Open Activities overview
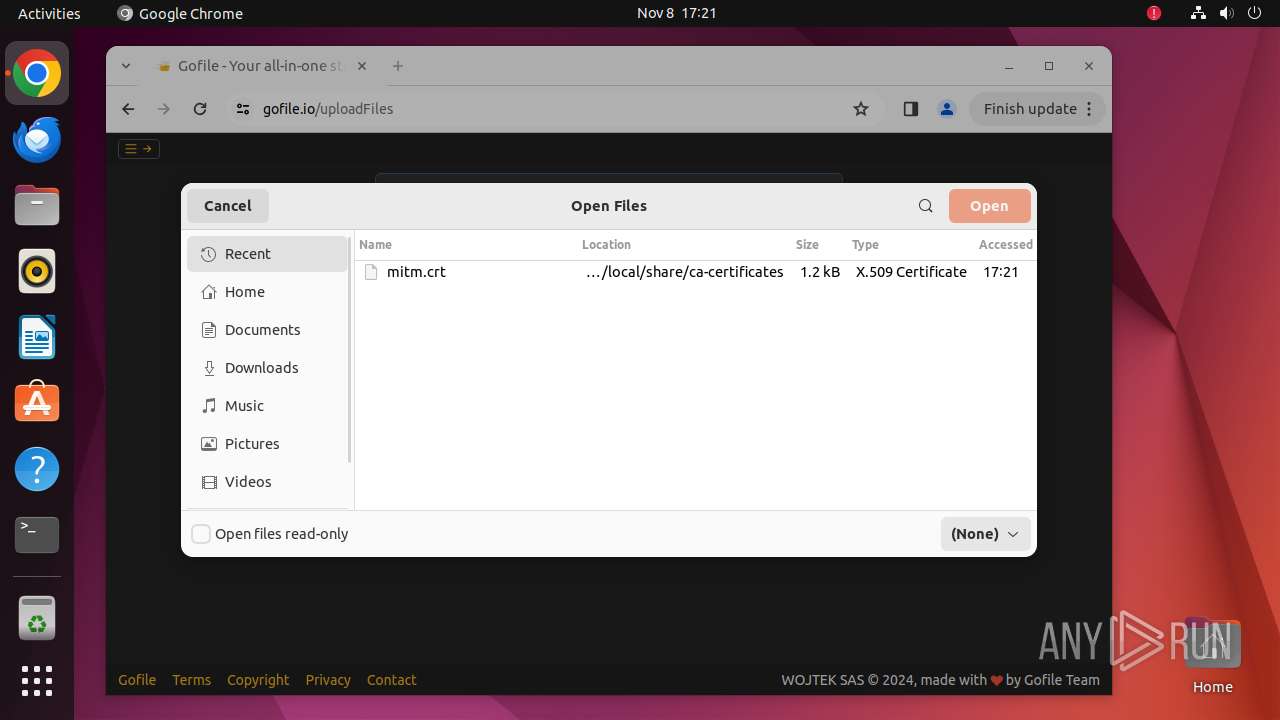Image resolution: width=1280 pixels, height=720 pixels. [49, 13]
